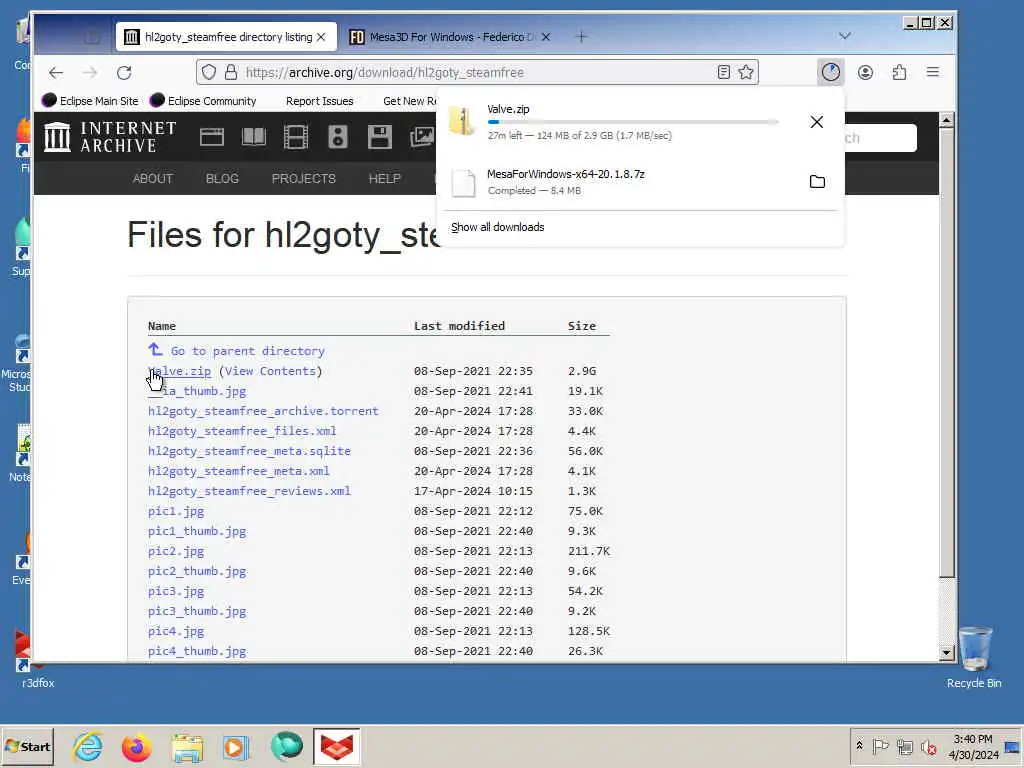Open the Archive texts book icon

254,137
